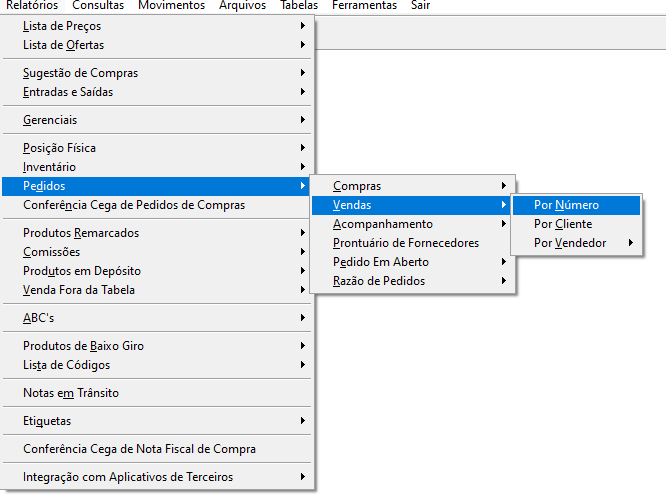666x502 pixels.
Task: Open the Ferramentas menu
Action: (364, 6)
